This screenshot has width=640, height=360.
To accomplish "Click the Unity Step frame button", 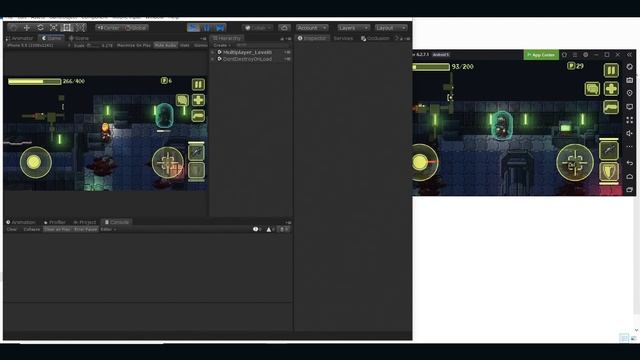I will [x=220, y=28].
